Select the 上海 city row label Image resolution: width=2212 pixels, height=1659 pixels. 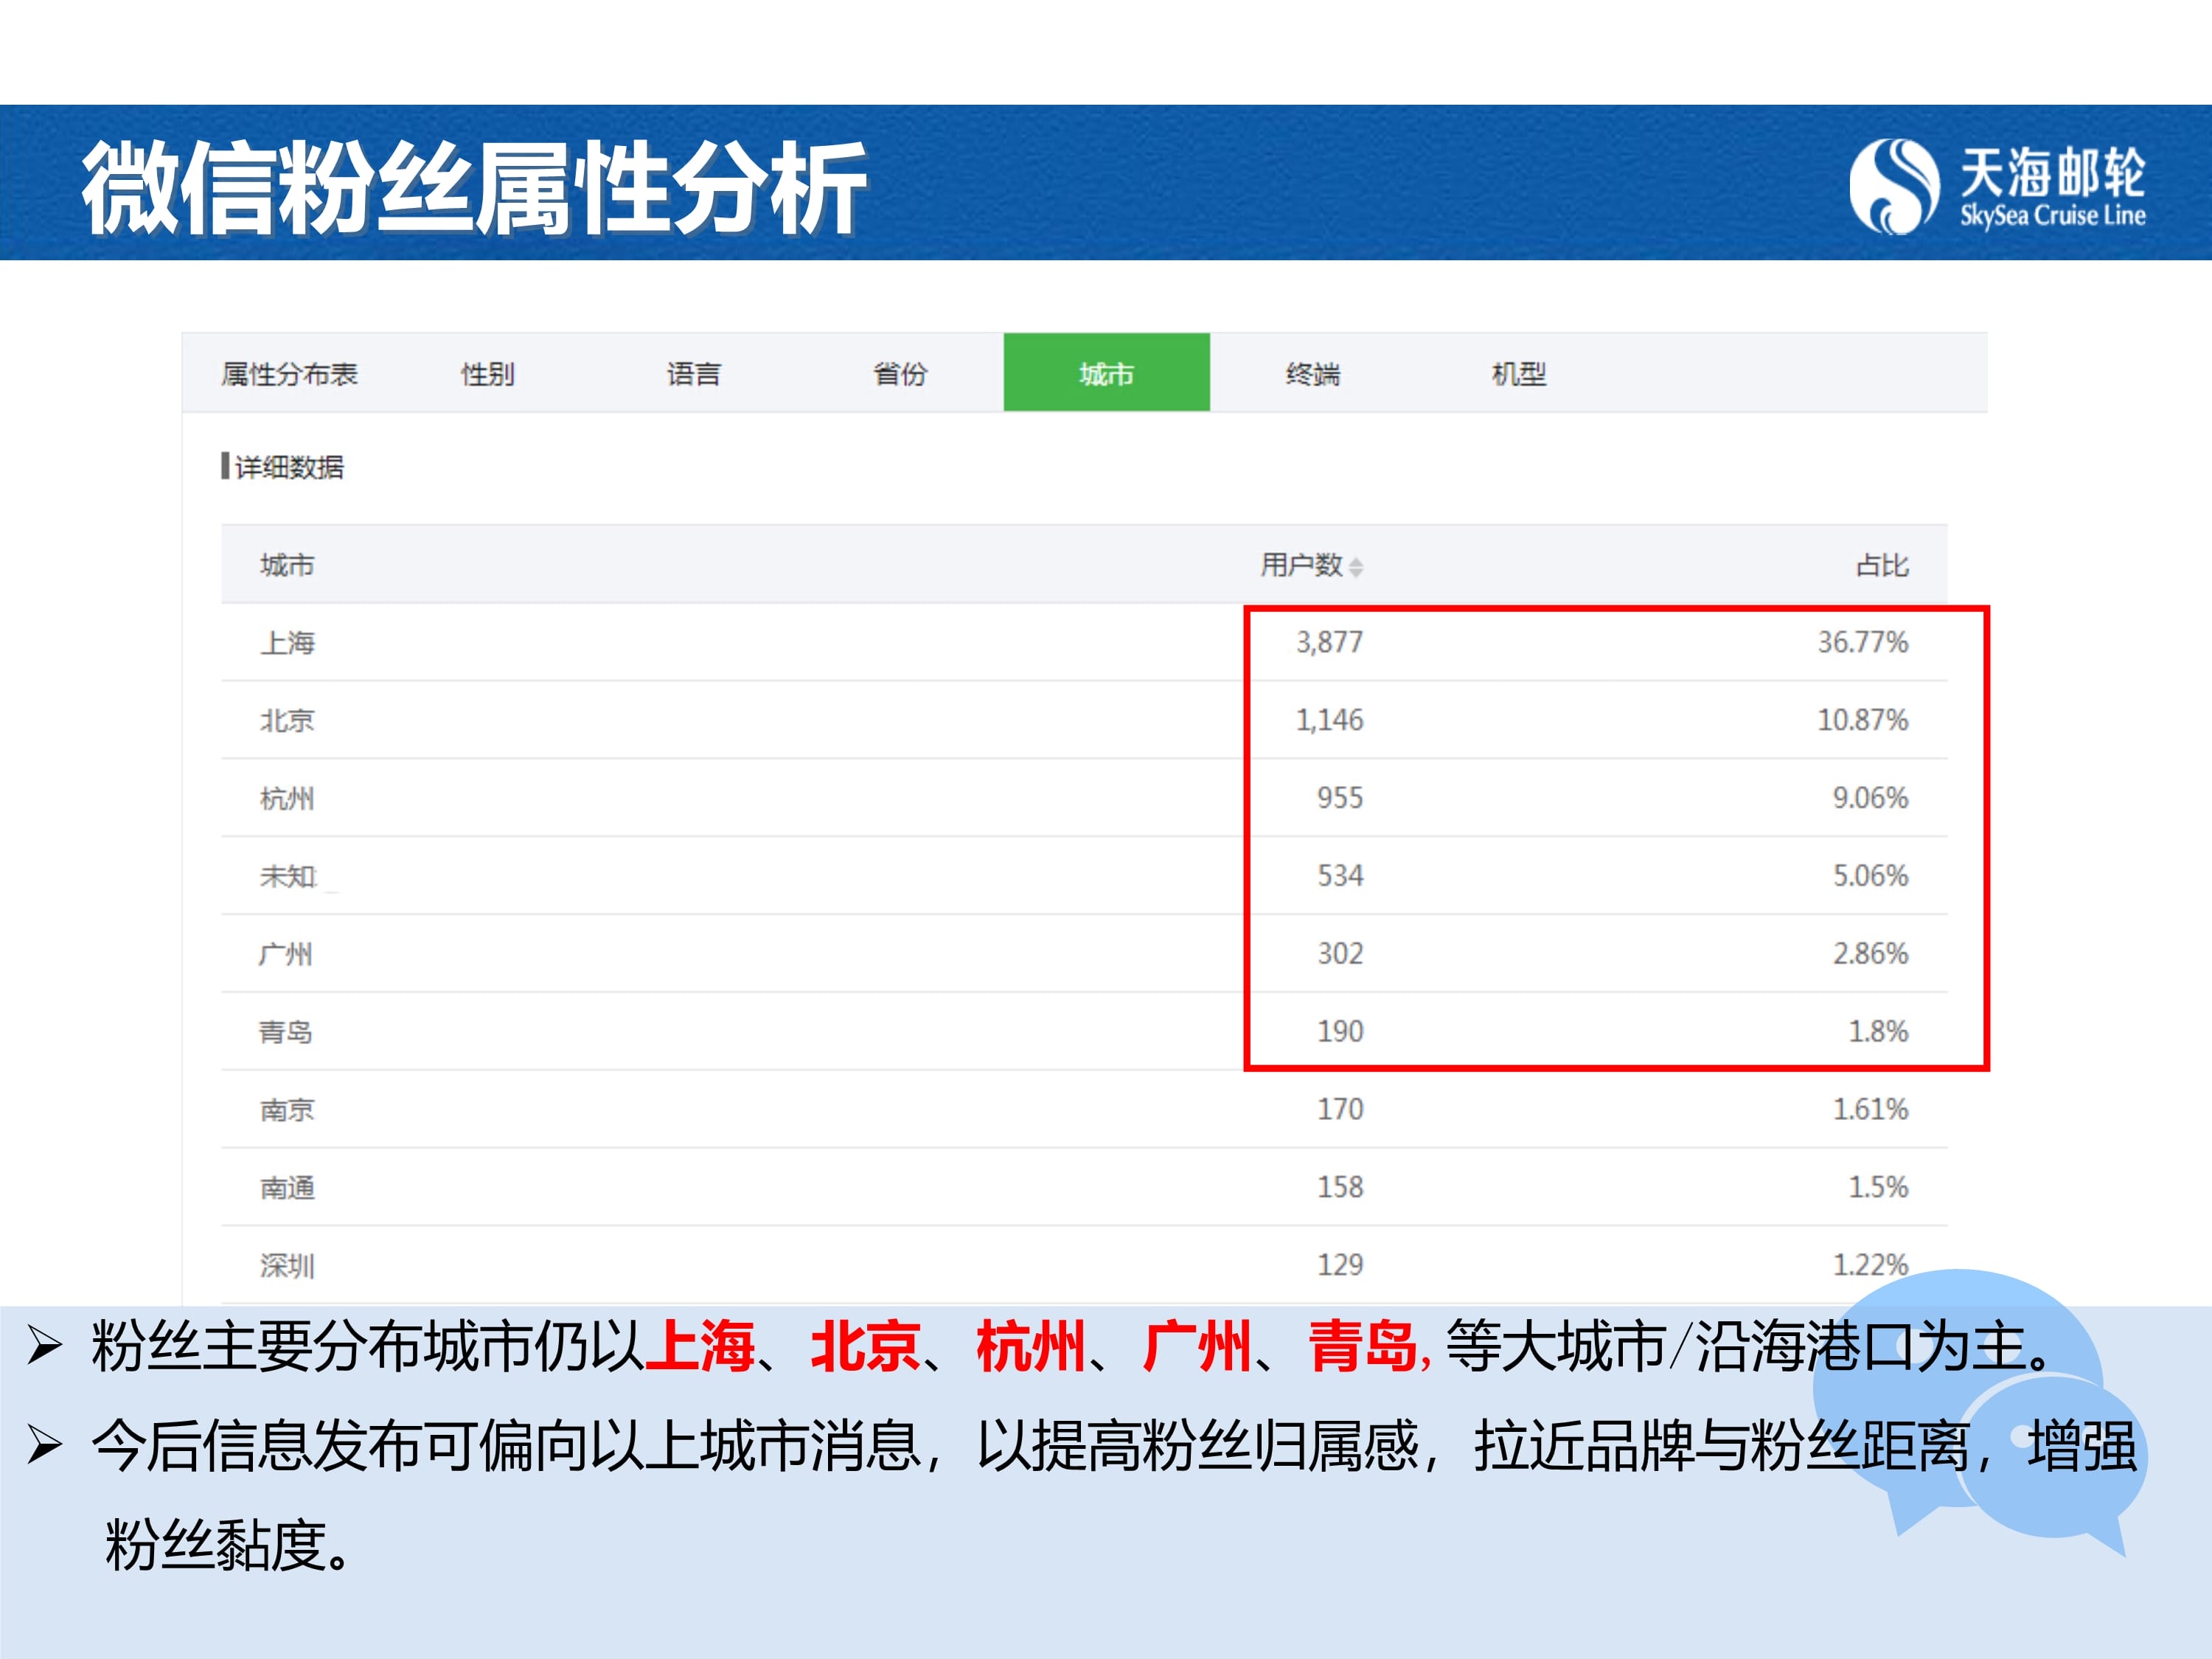point(287,642)
